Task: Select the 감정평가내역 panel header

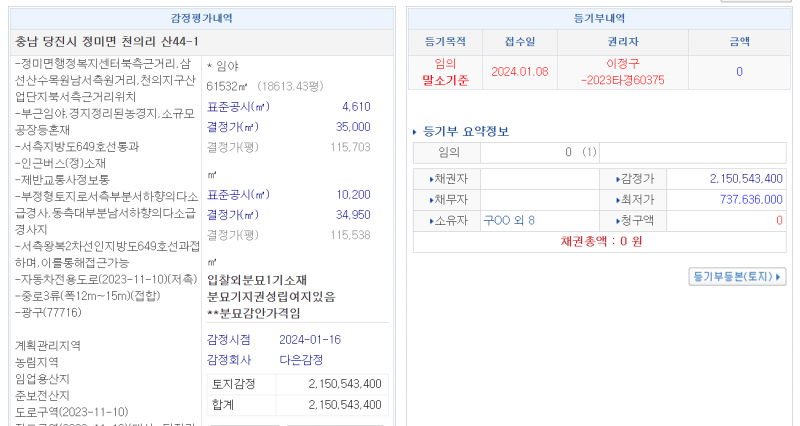Action: coord(203,18)
